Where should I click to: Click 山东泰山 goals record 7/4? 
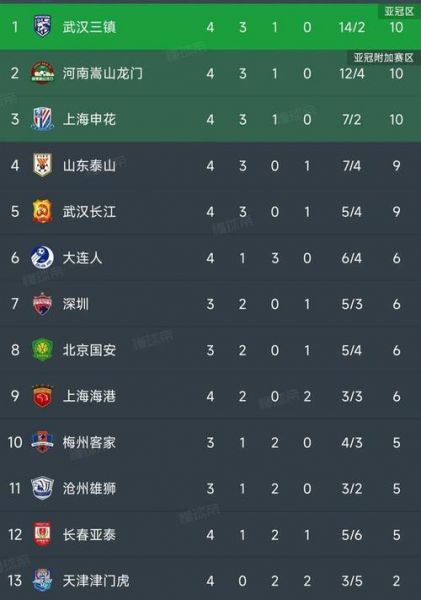[351, 166]
